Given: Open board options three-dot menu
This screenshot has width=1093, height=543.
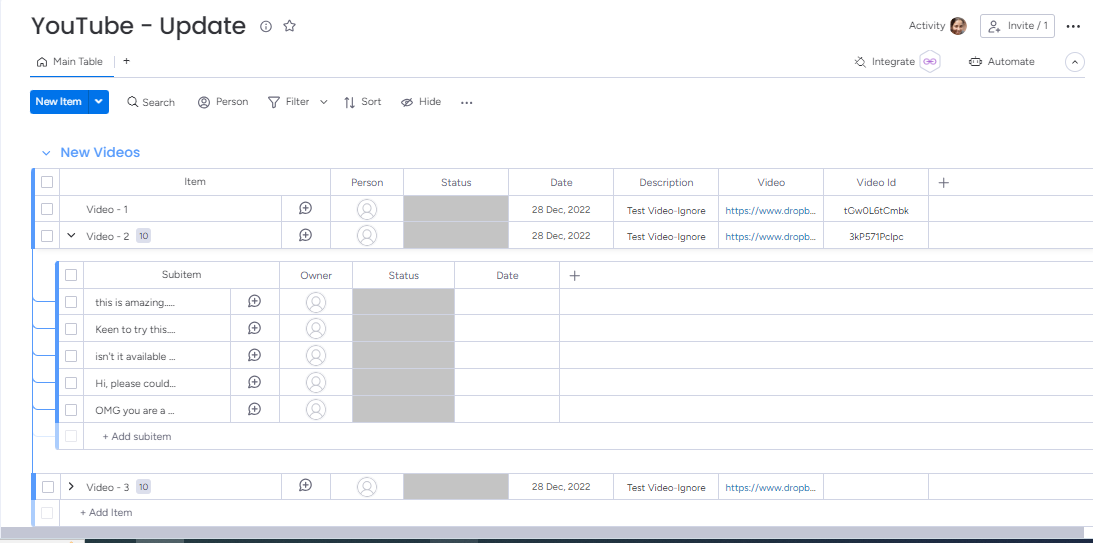Looking at the screenshot, I should click(1073, 26).
